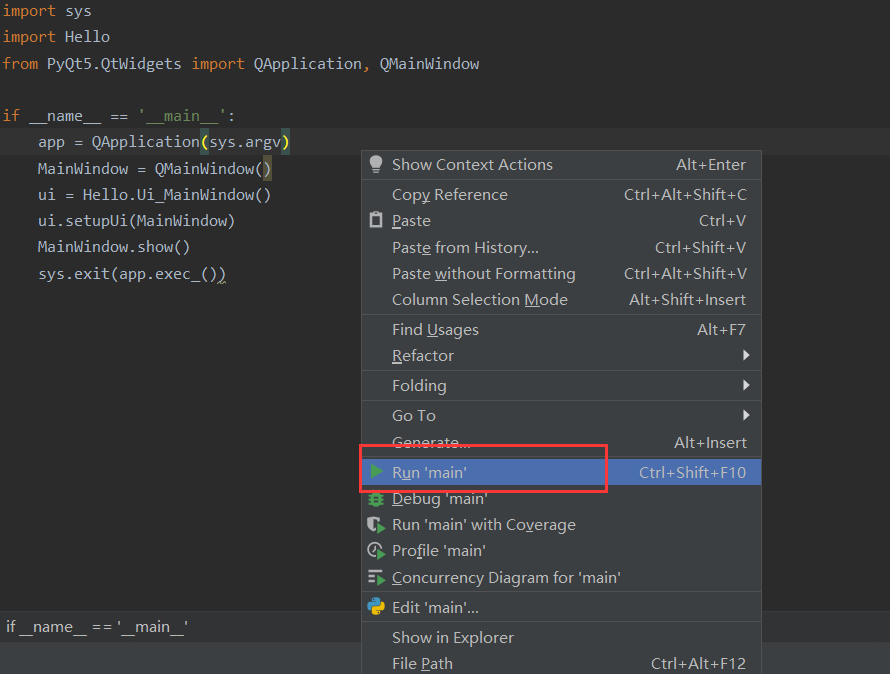Click the breadcrumb if __name__ == '__main__'
Image resolution: width=890 pixels, height=674 pixels.
[97, 627]
